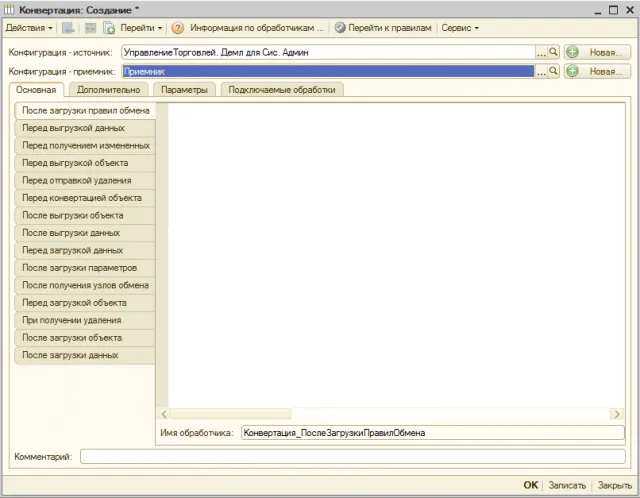Select Перед выгрузкой объекта handler
Screen dimensions: 640x498
85,163
